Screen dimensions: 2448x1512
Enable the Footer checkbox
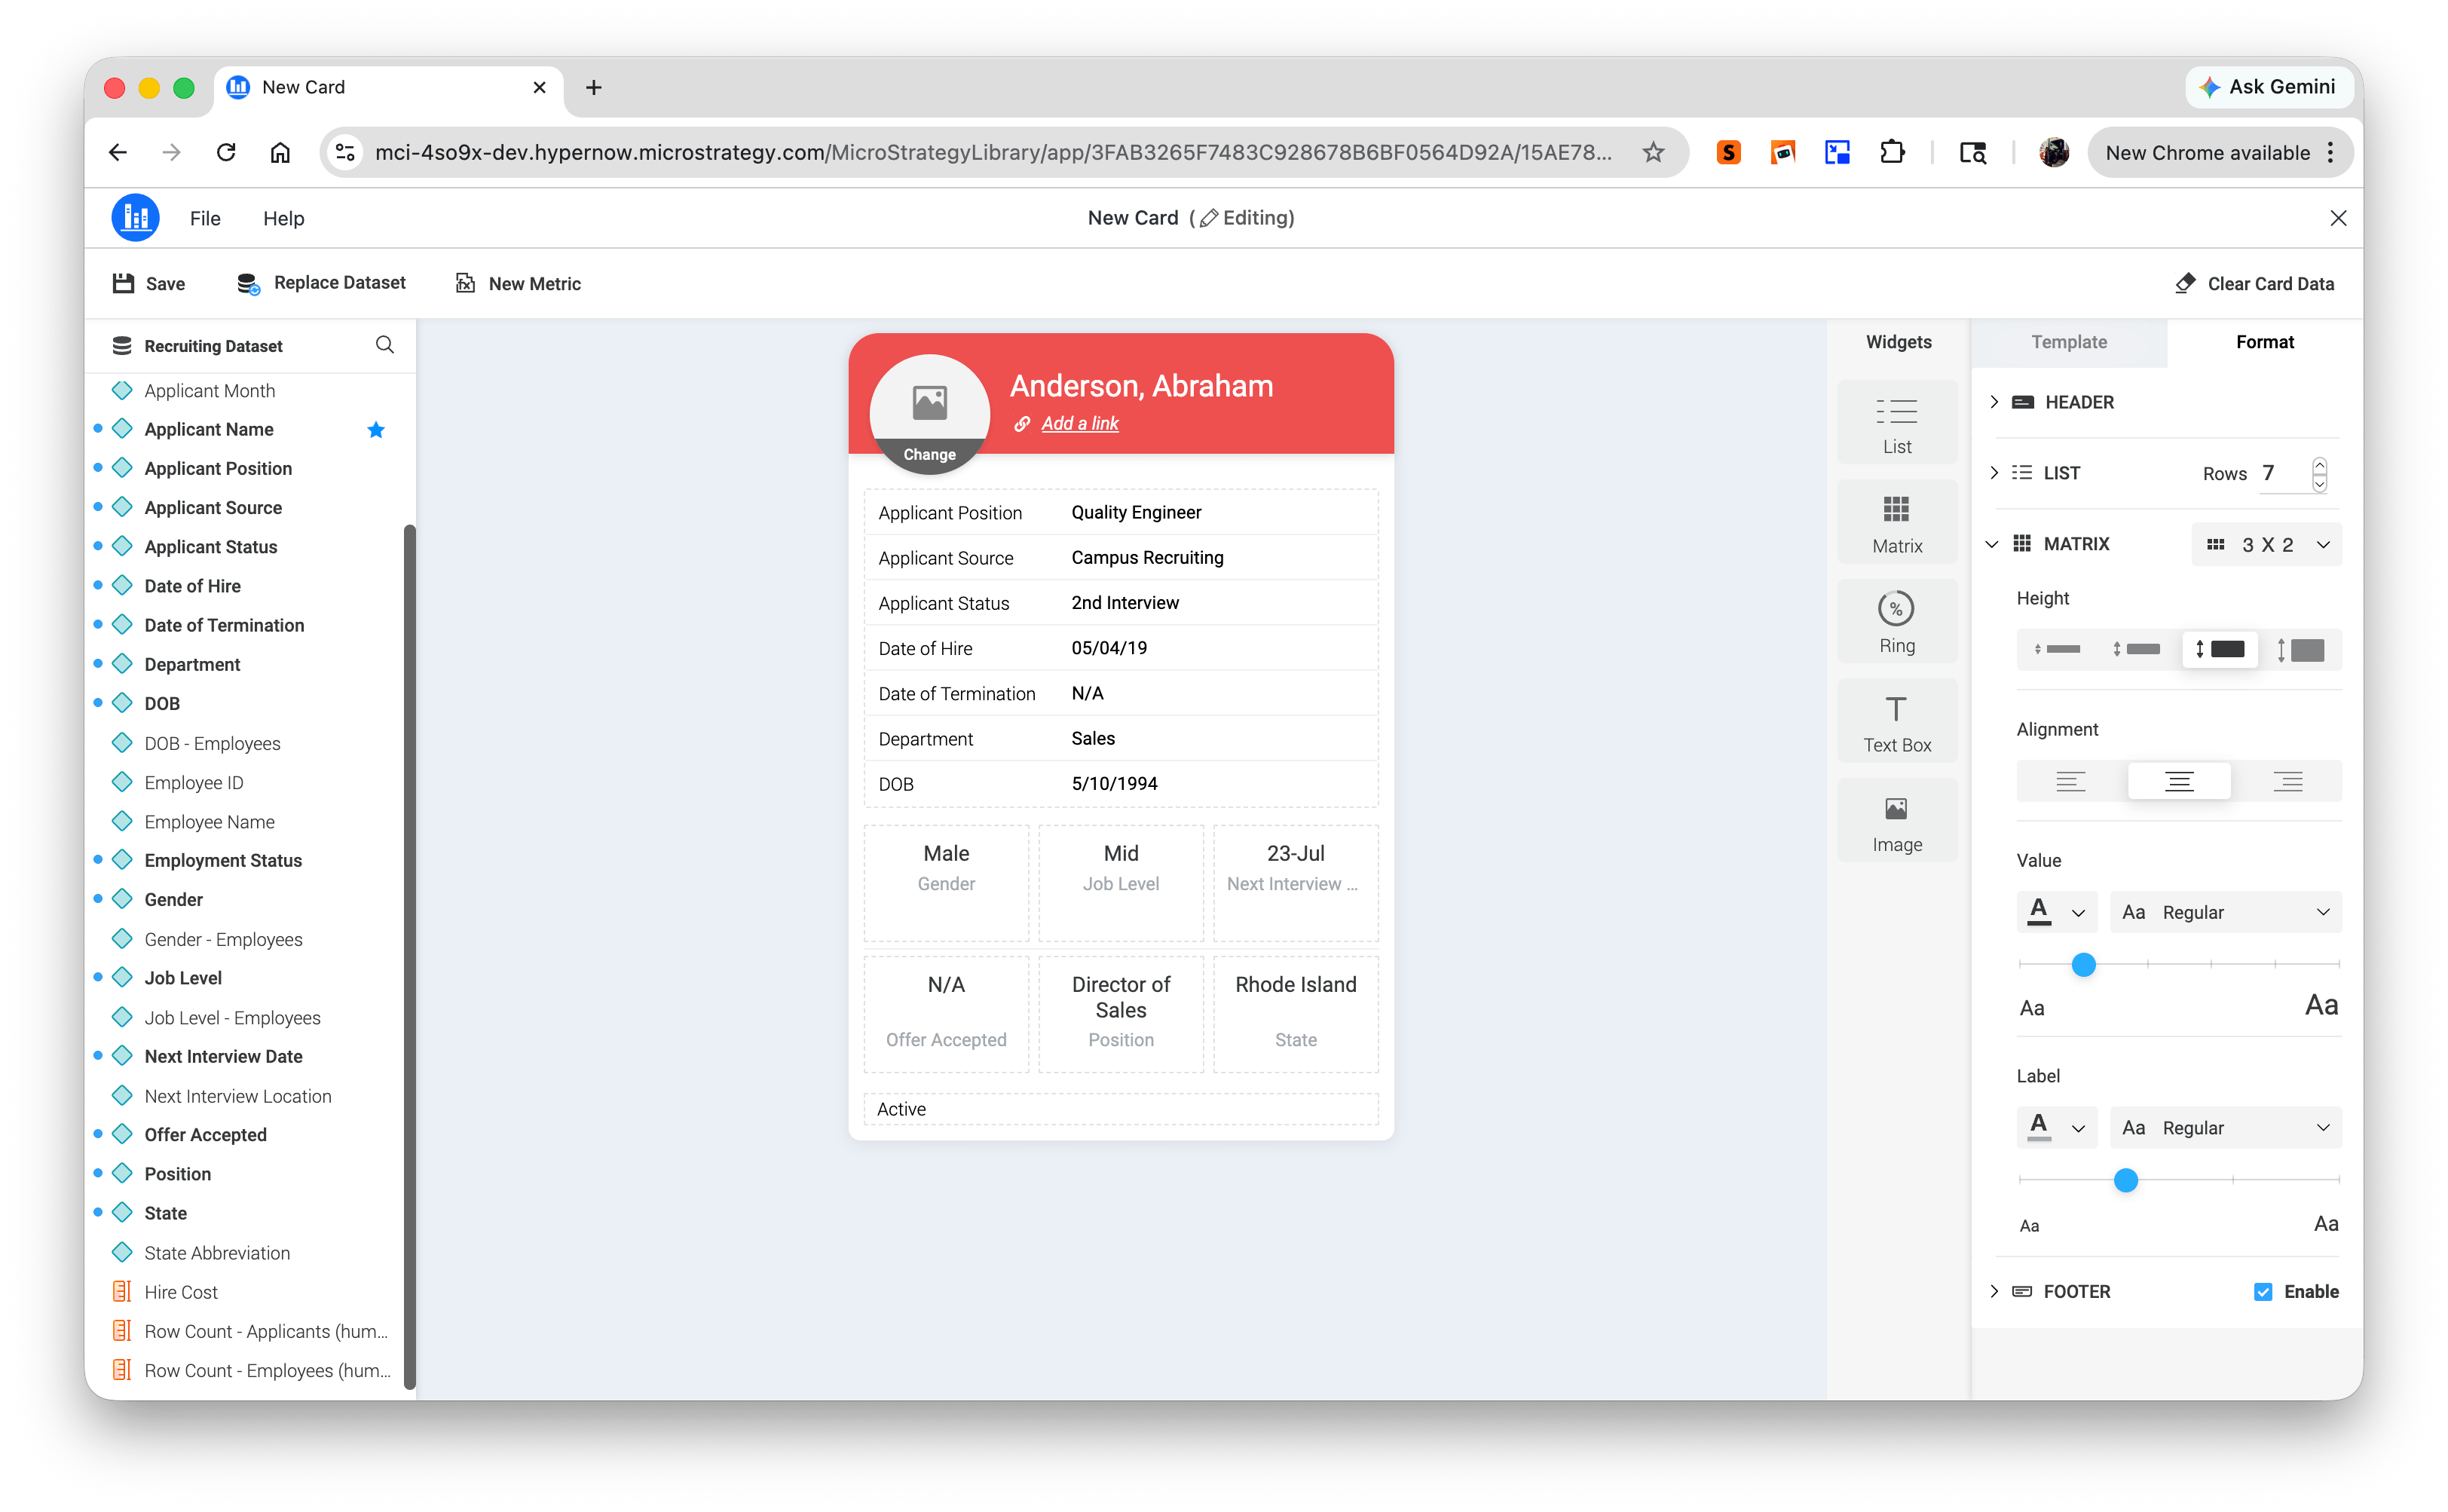click(x=2264, y=1291)
